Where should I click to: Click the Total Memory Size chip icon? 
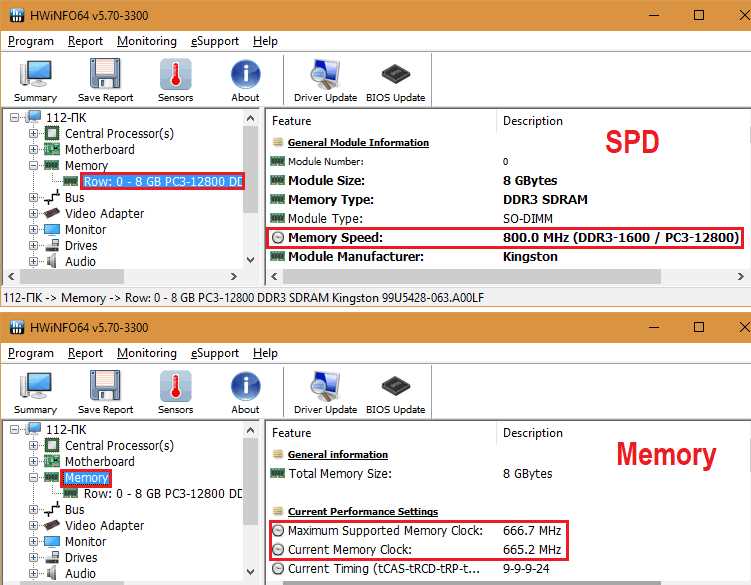(277, 473)
